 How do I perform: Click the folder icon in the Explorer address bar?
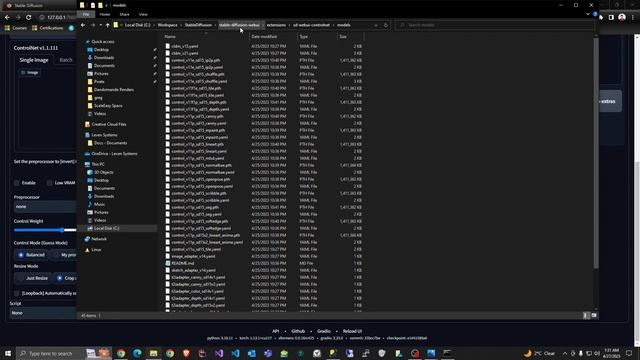pos(116,25)
